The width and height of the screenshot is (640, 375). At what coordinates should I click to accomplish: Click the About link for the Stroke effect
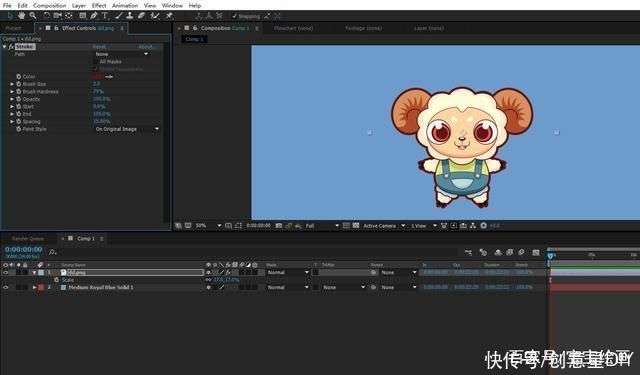click(x=146, y=47)
